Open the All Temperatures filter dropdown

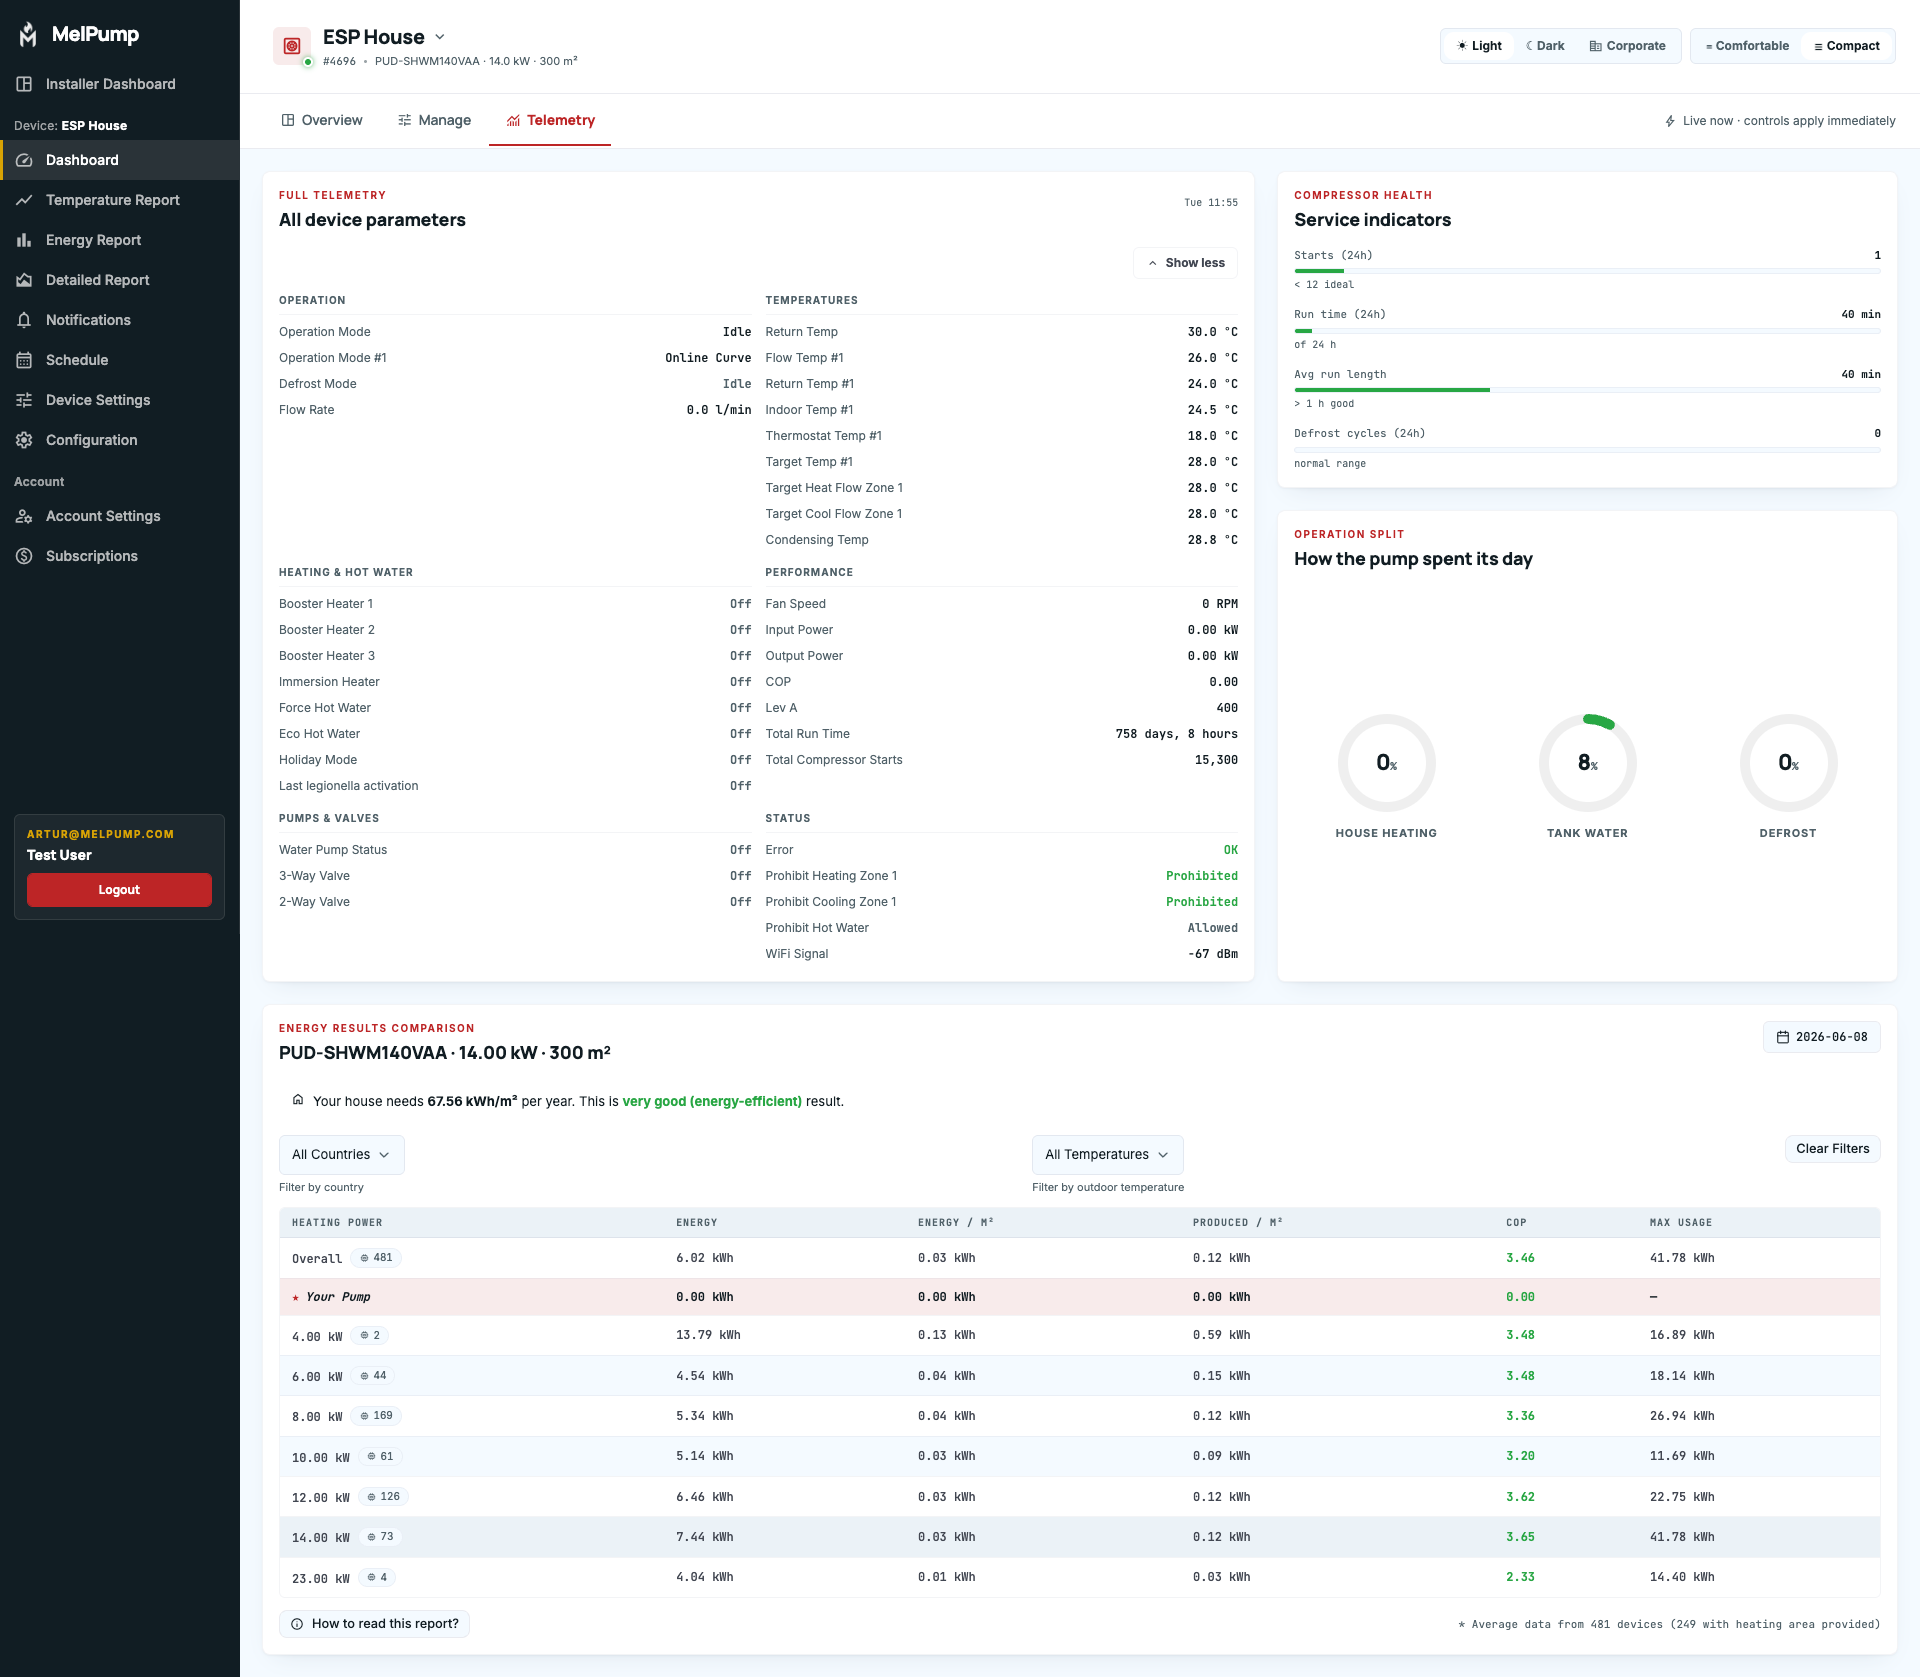(1107, 1154)
